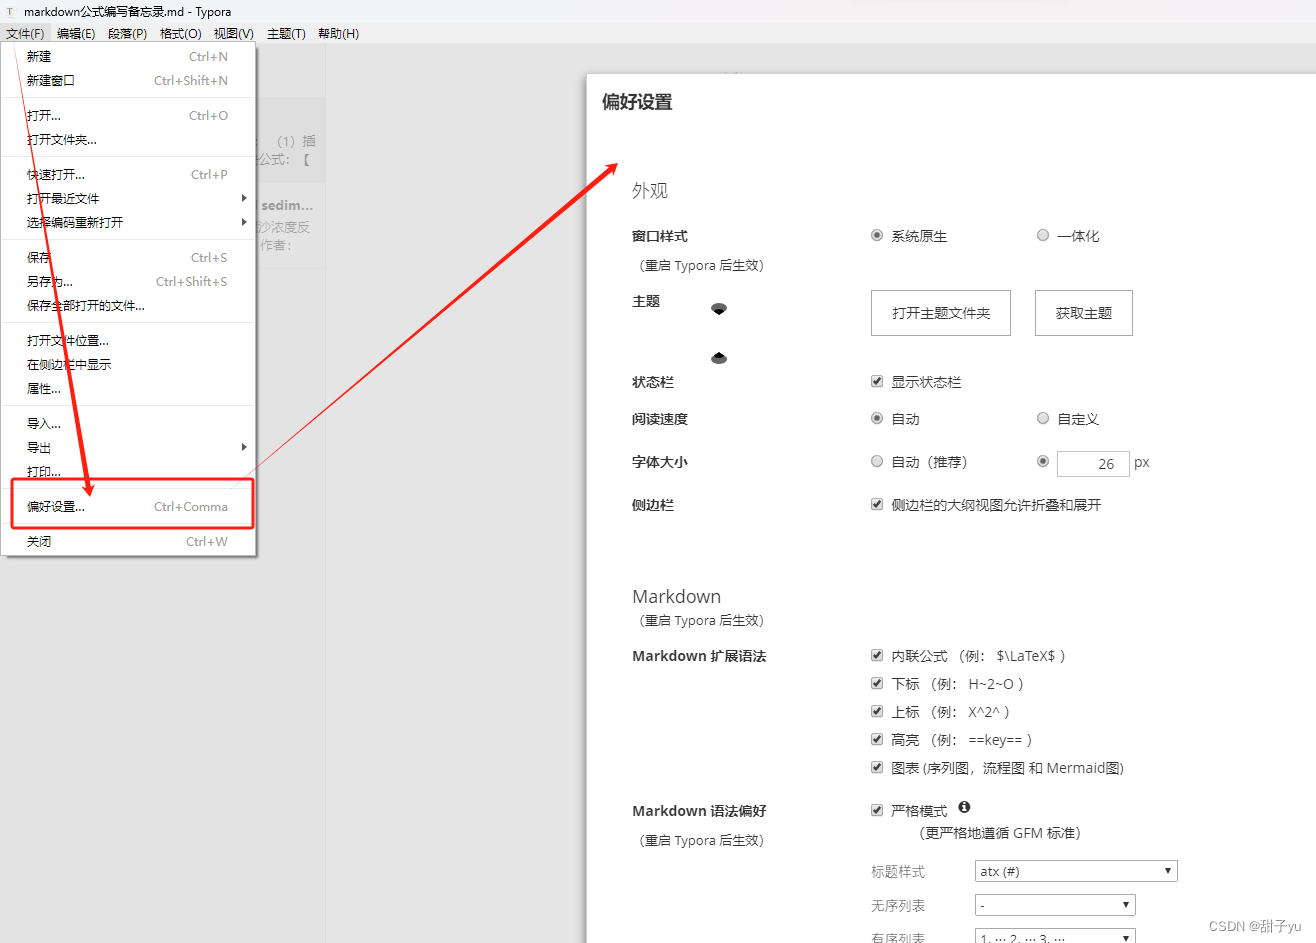The image size is (1316, 943).
Task: Toggle 图表 diagrams checkbox
Action: 877,768
